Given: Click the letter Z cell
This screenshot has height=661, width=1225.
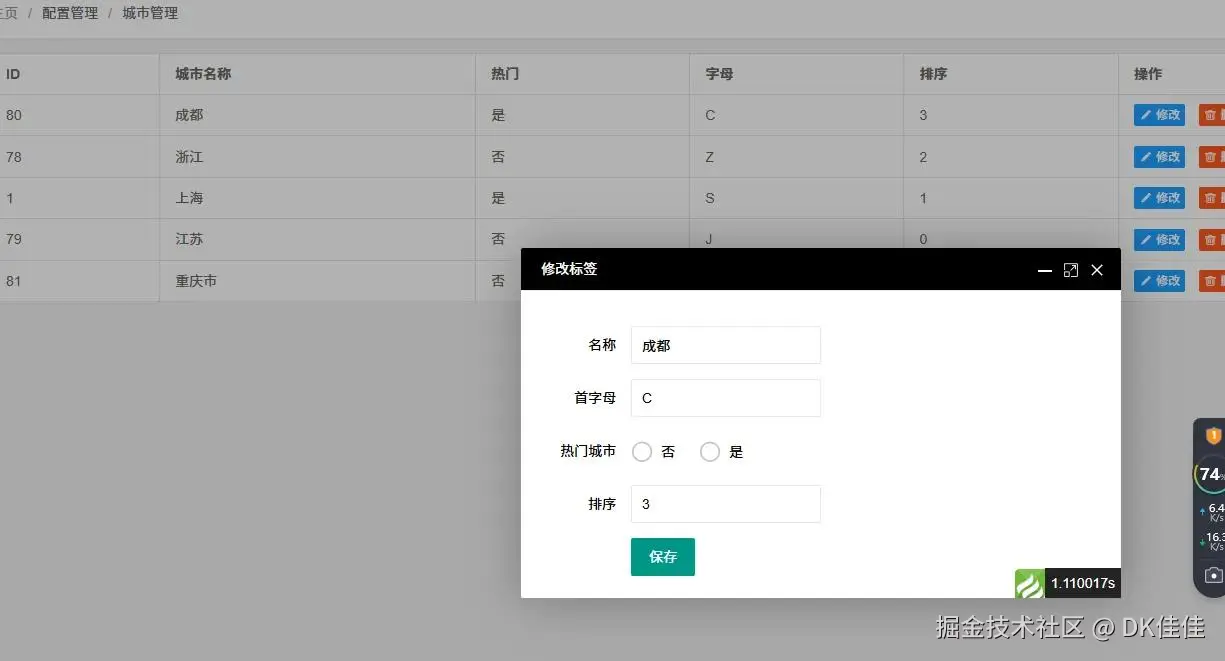Looking at the screenshot, I should click(797, 157).
